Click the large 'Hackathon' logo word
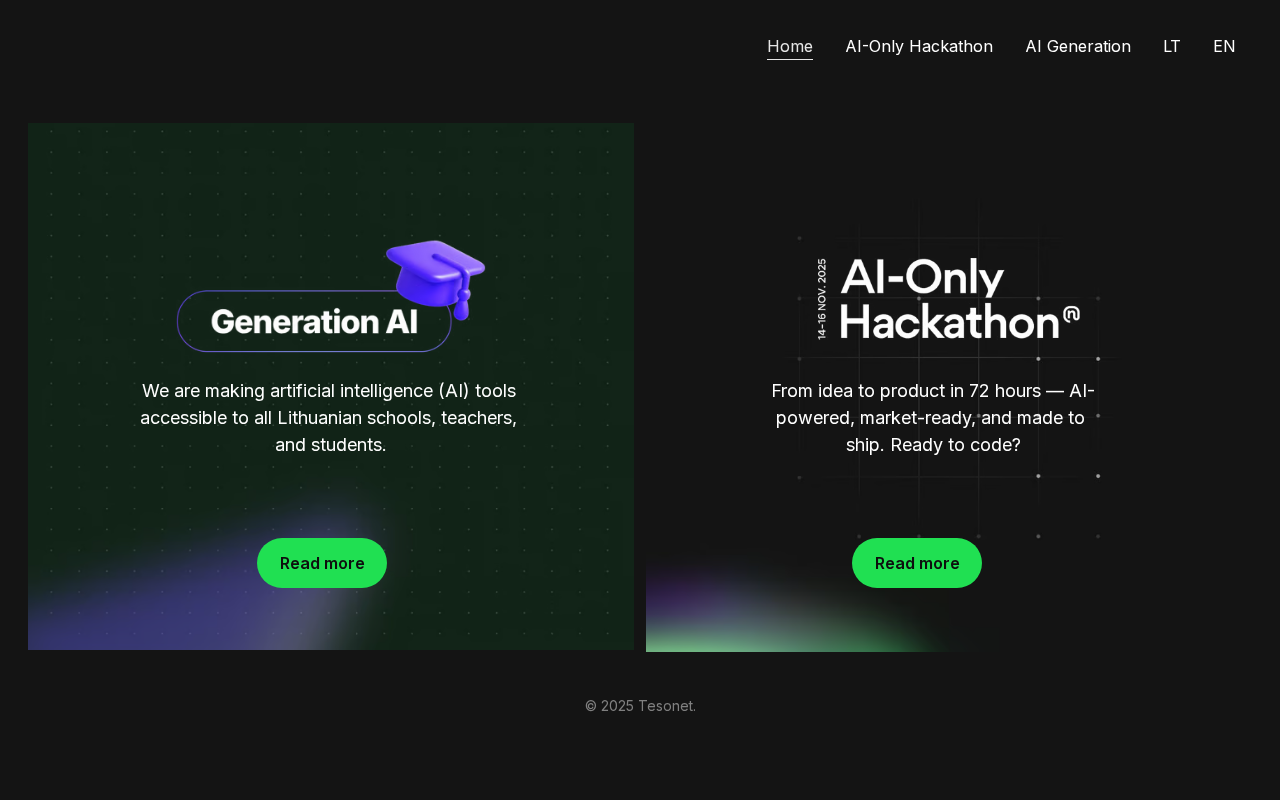Screen dimensions: 1280x800 [949, 320]
